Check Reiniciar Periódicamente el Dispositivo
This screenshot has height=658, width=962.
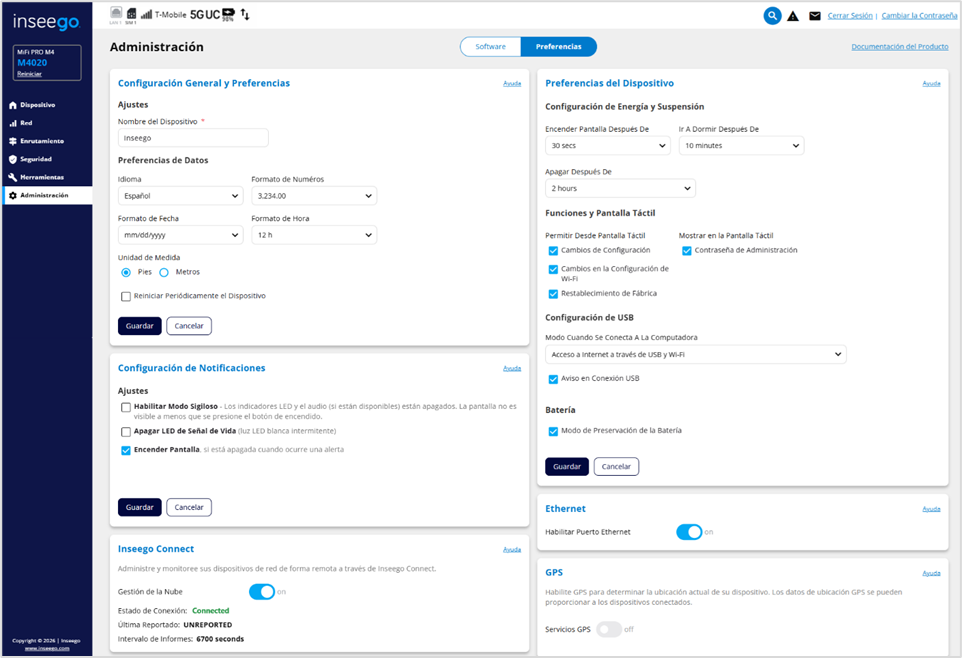(x=126, y=296)
